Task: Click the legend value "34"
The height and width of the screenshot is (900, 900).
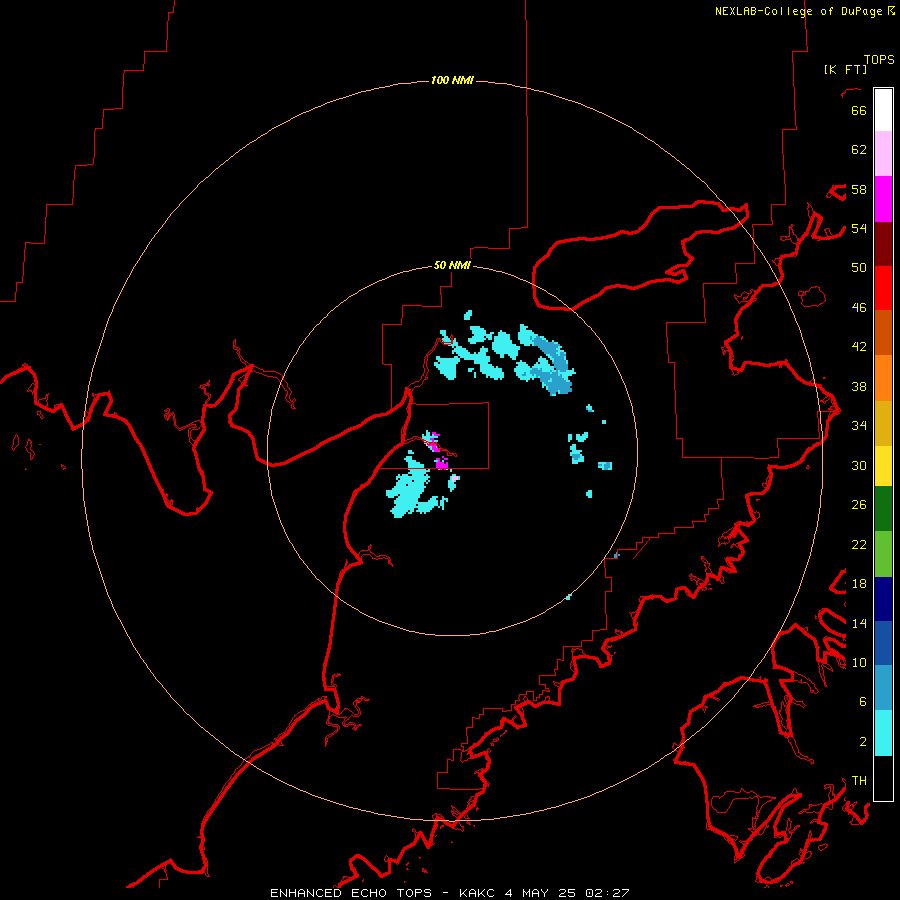Action: tap(859, 426)
